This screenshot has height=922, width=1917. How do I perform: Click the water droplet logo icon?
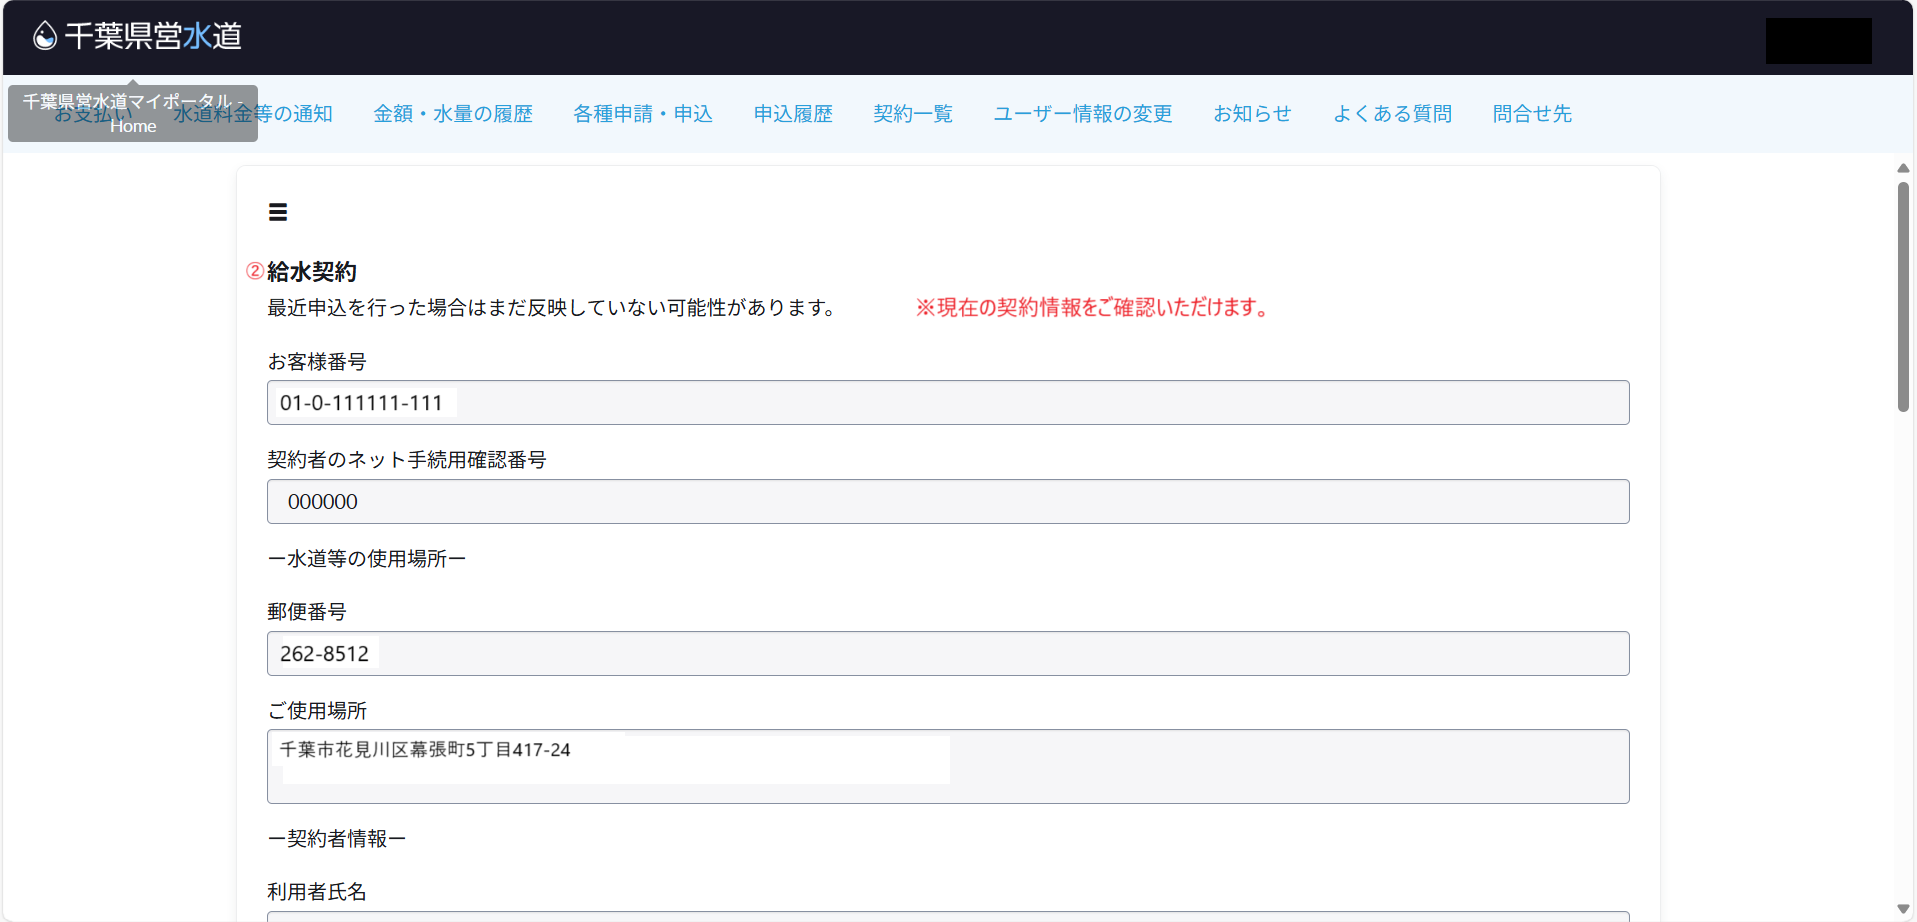45,37
